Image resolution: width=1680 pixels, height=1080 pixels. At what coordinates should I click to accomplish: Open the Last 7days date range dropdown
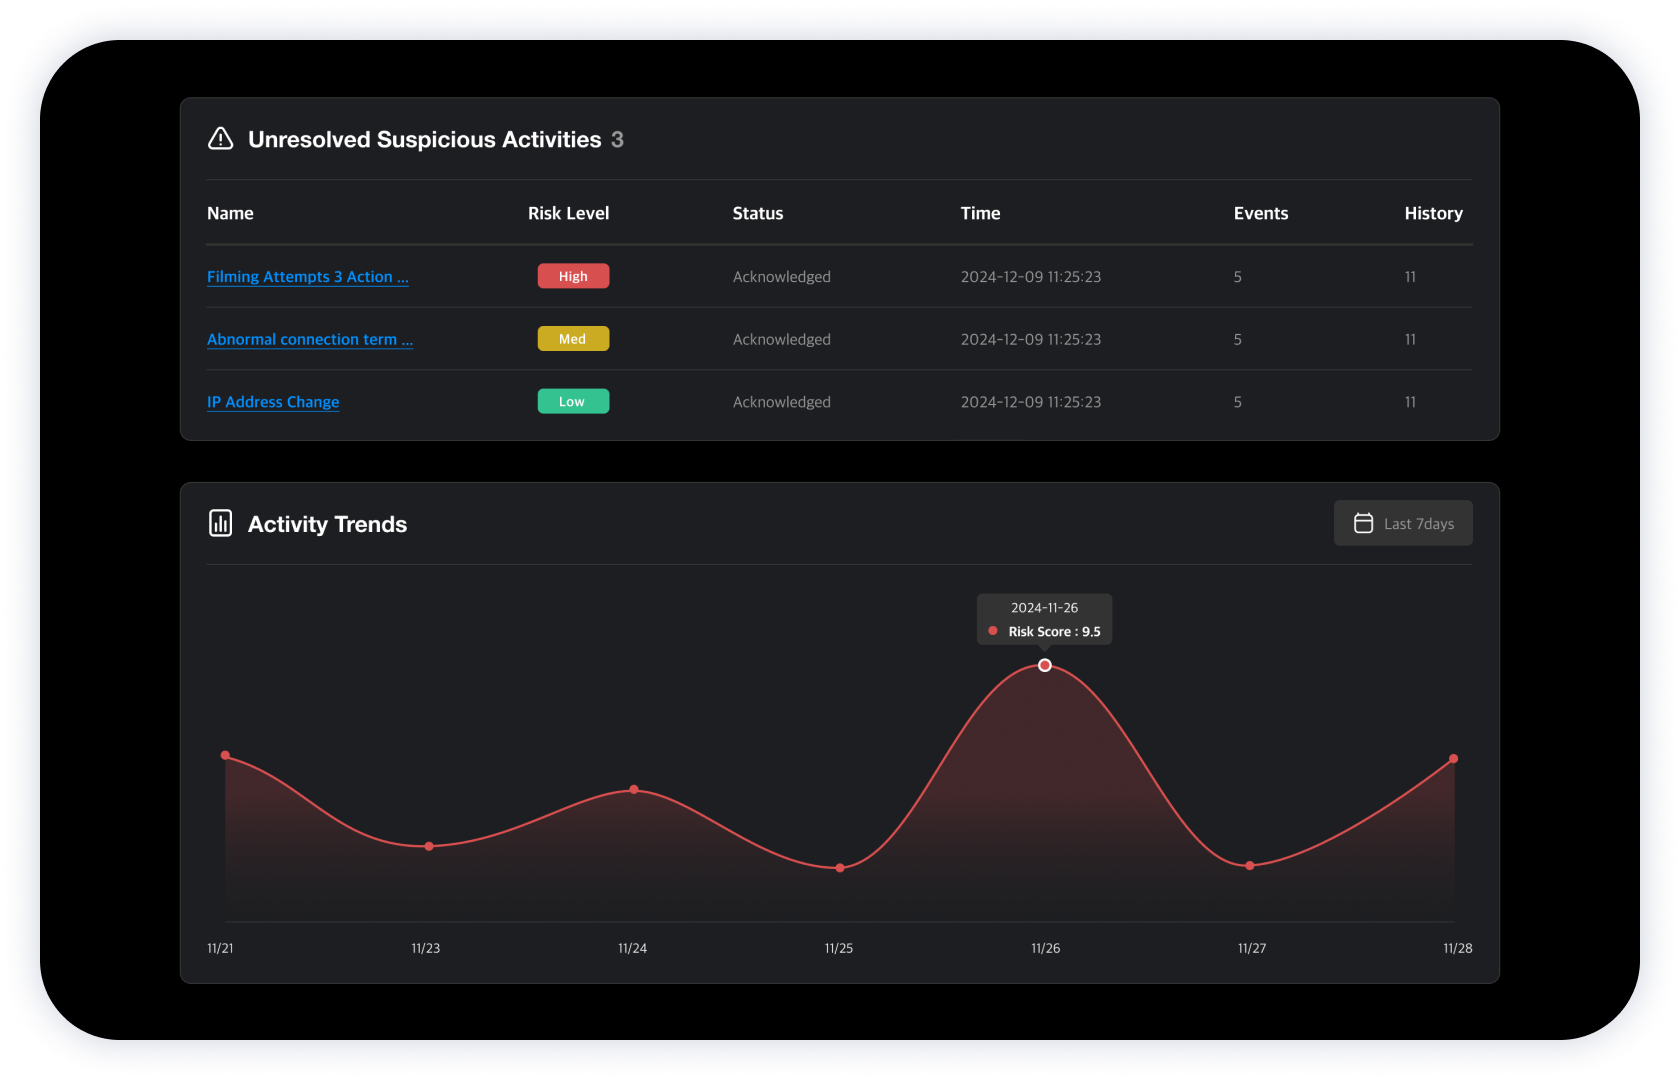(1403, 523)
